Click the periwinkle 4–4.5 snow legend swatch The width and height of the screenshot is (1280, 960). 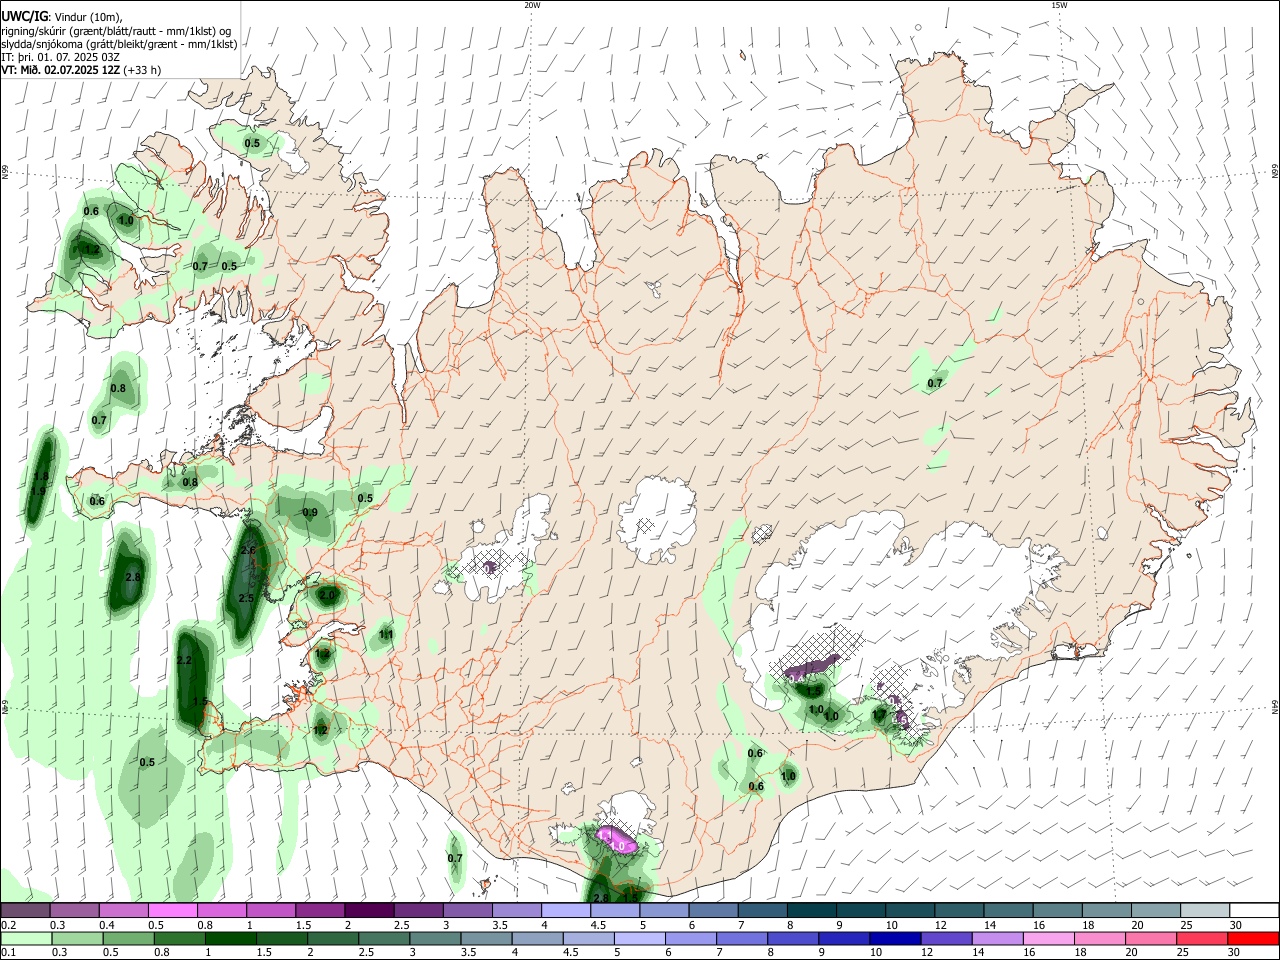(x=566, y=911)
